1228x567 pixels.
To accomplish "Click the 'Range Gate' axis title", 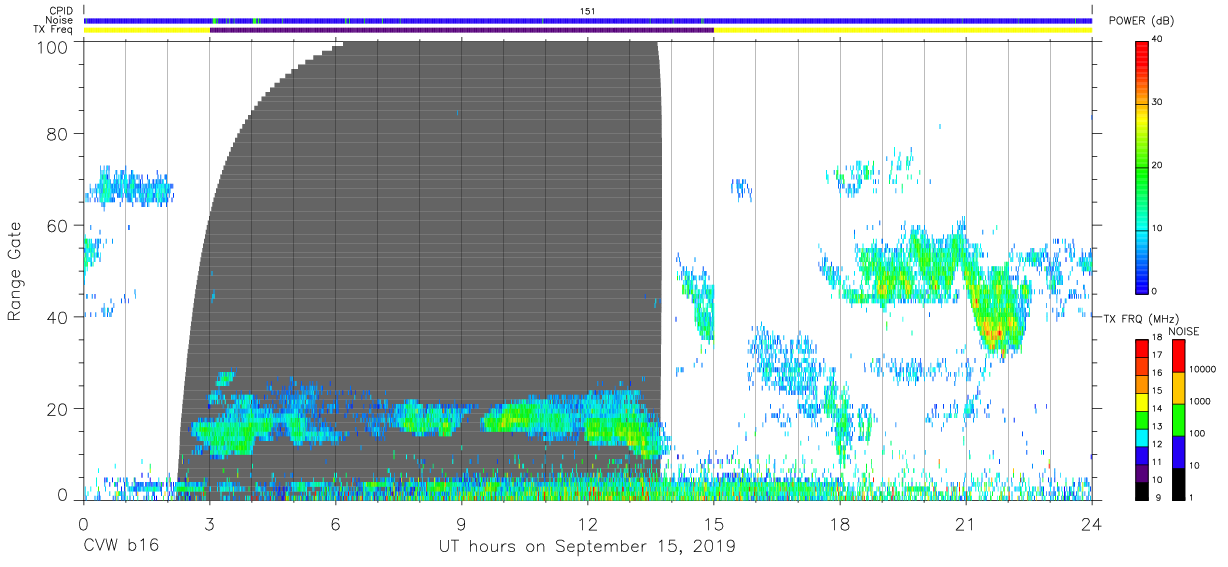I will coord(15,270).
